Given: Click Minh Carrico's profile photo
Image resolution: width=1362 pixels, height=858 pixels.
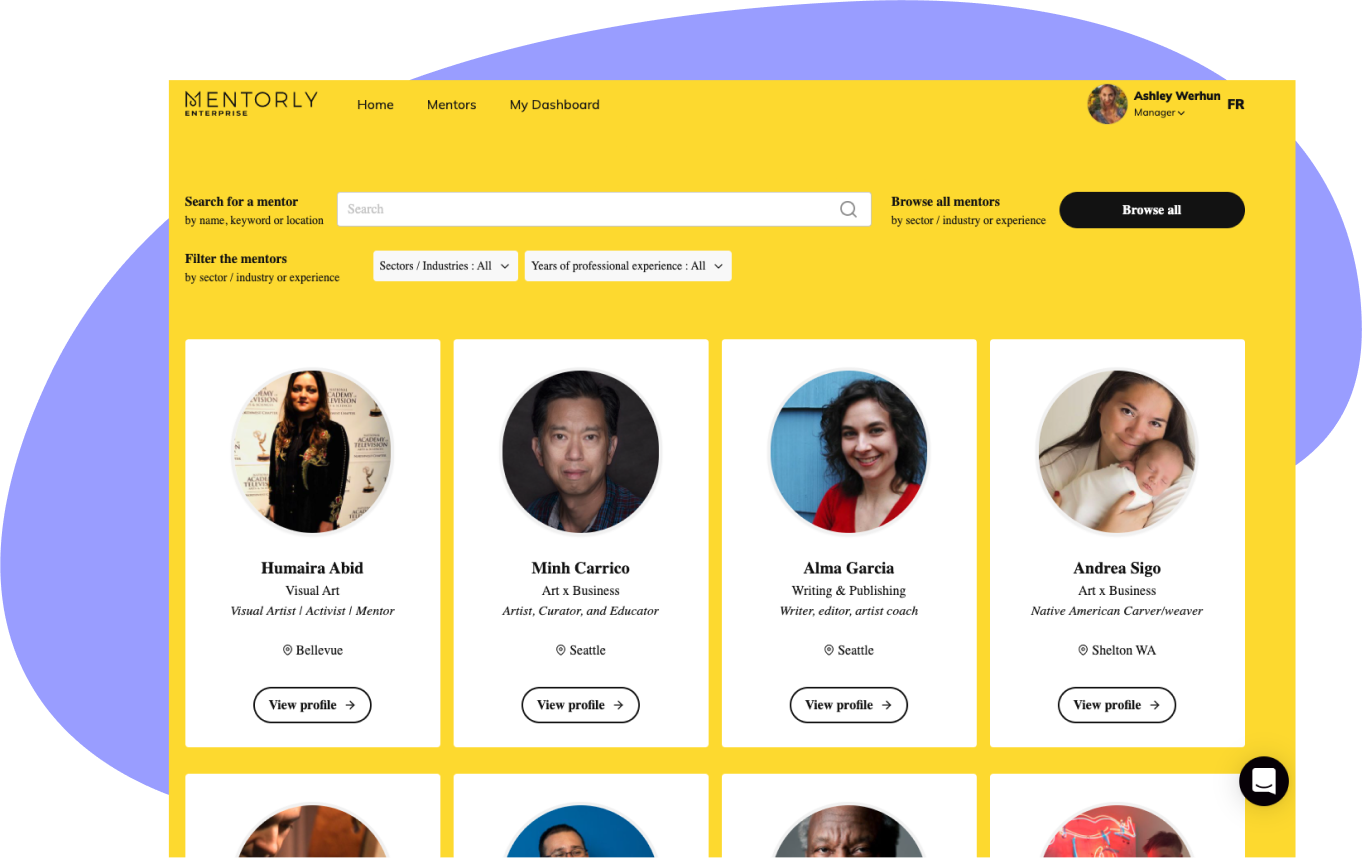Looking at the screenshot, I should [580, 452].
